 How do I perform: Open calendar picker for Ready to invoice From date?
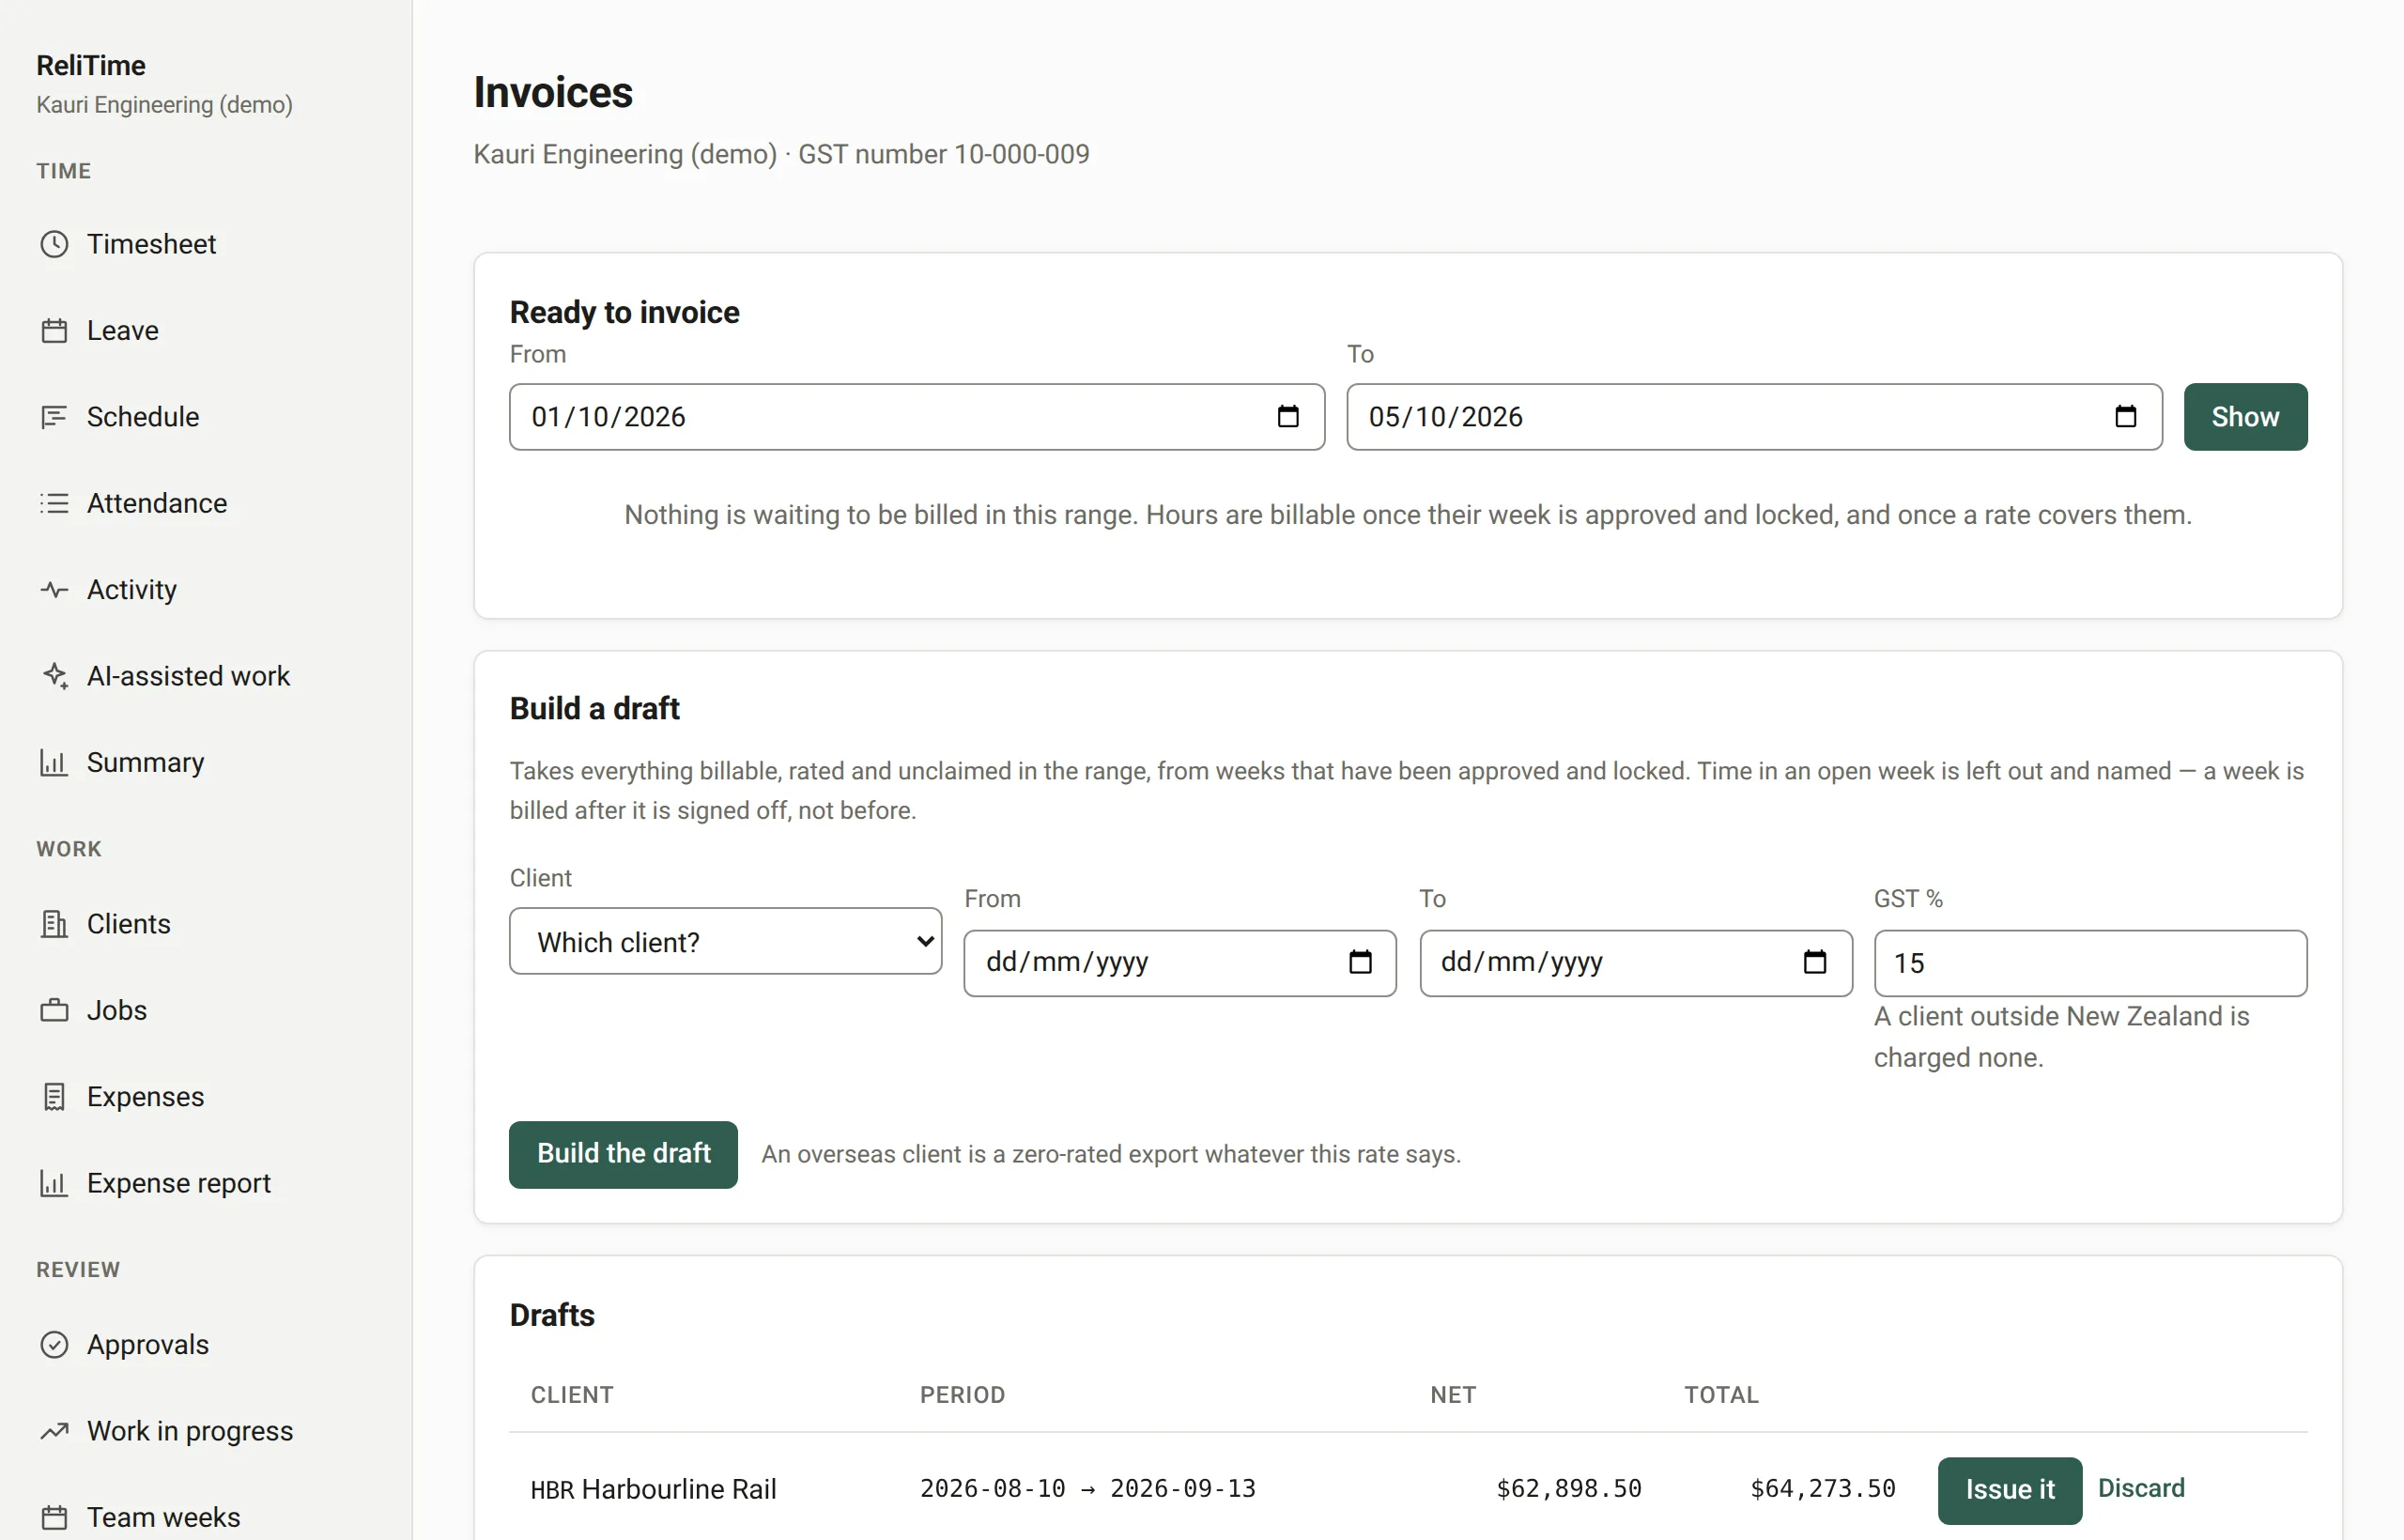pyautogui.click(x=1288, y=417)
